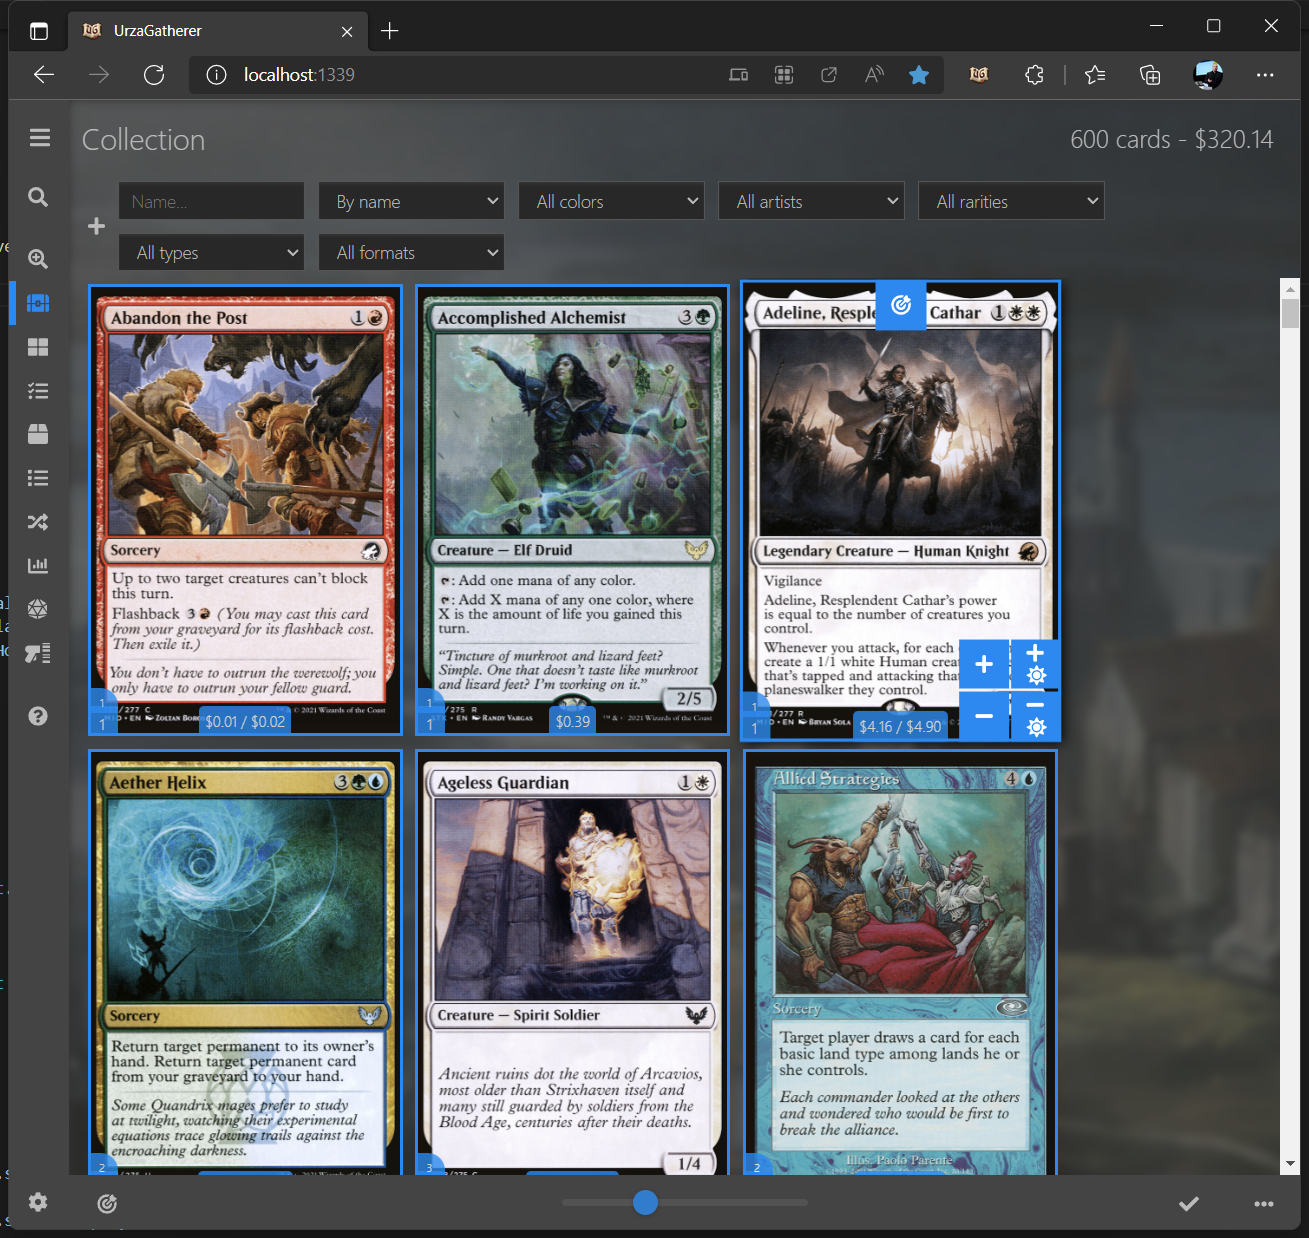Open a new browser tab
The width and height of the screenshot is (1309, 1238).
pos(390,31)
